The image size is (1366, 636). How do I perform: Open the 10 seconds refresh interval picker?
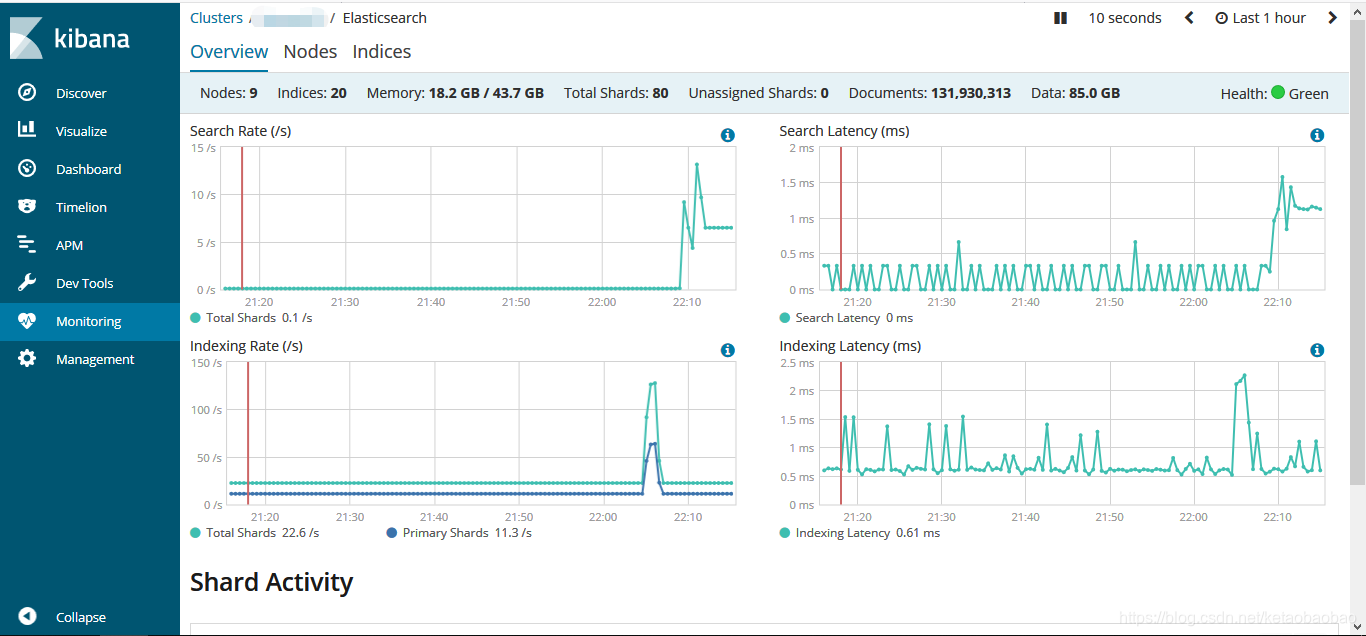(1125, 18)
